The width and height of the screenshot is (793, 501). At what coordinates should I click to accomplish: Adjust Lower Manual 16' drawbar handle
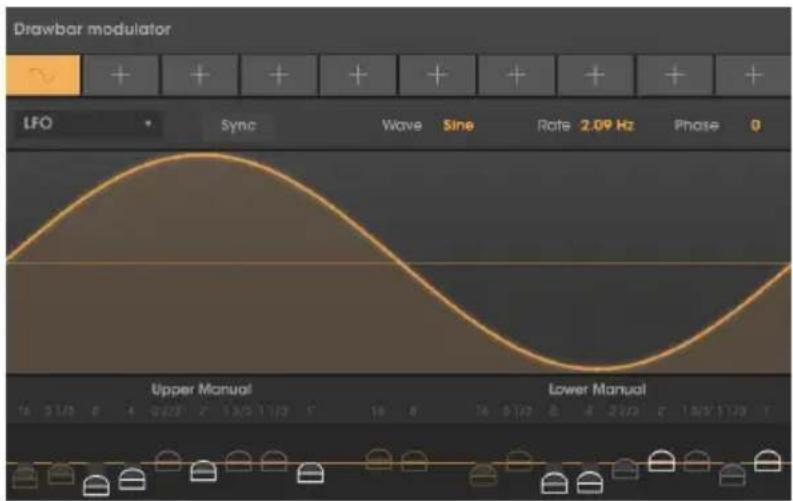click(x=483, y=475)
